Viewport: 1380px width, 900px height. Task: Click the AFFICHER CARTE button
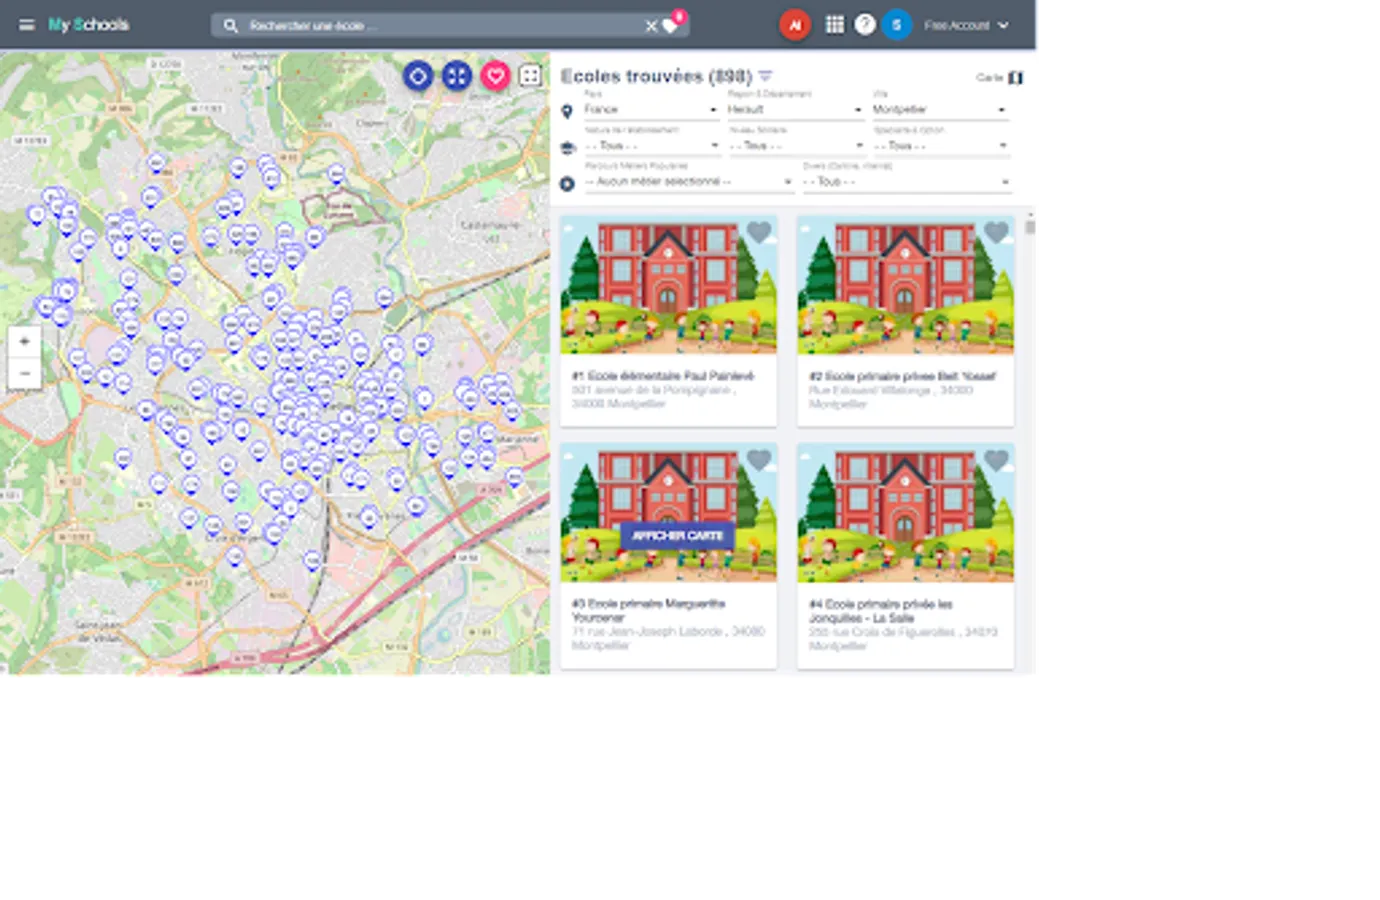[677, 535]
